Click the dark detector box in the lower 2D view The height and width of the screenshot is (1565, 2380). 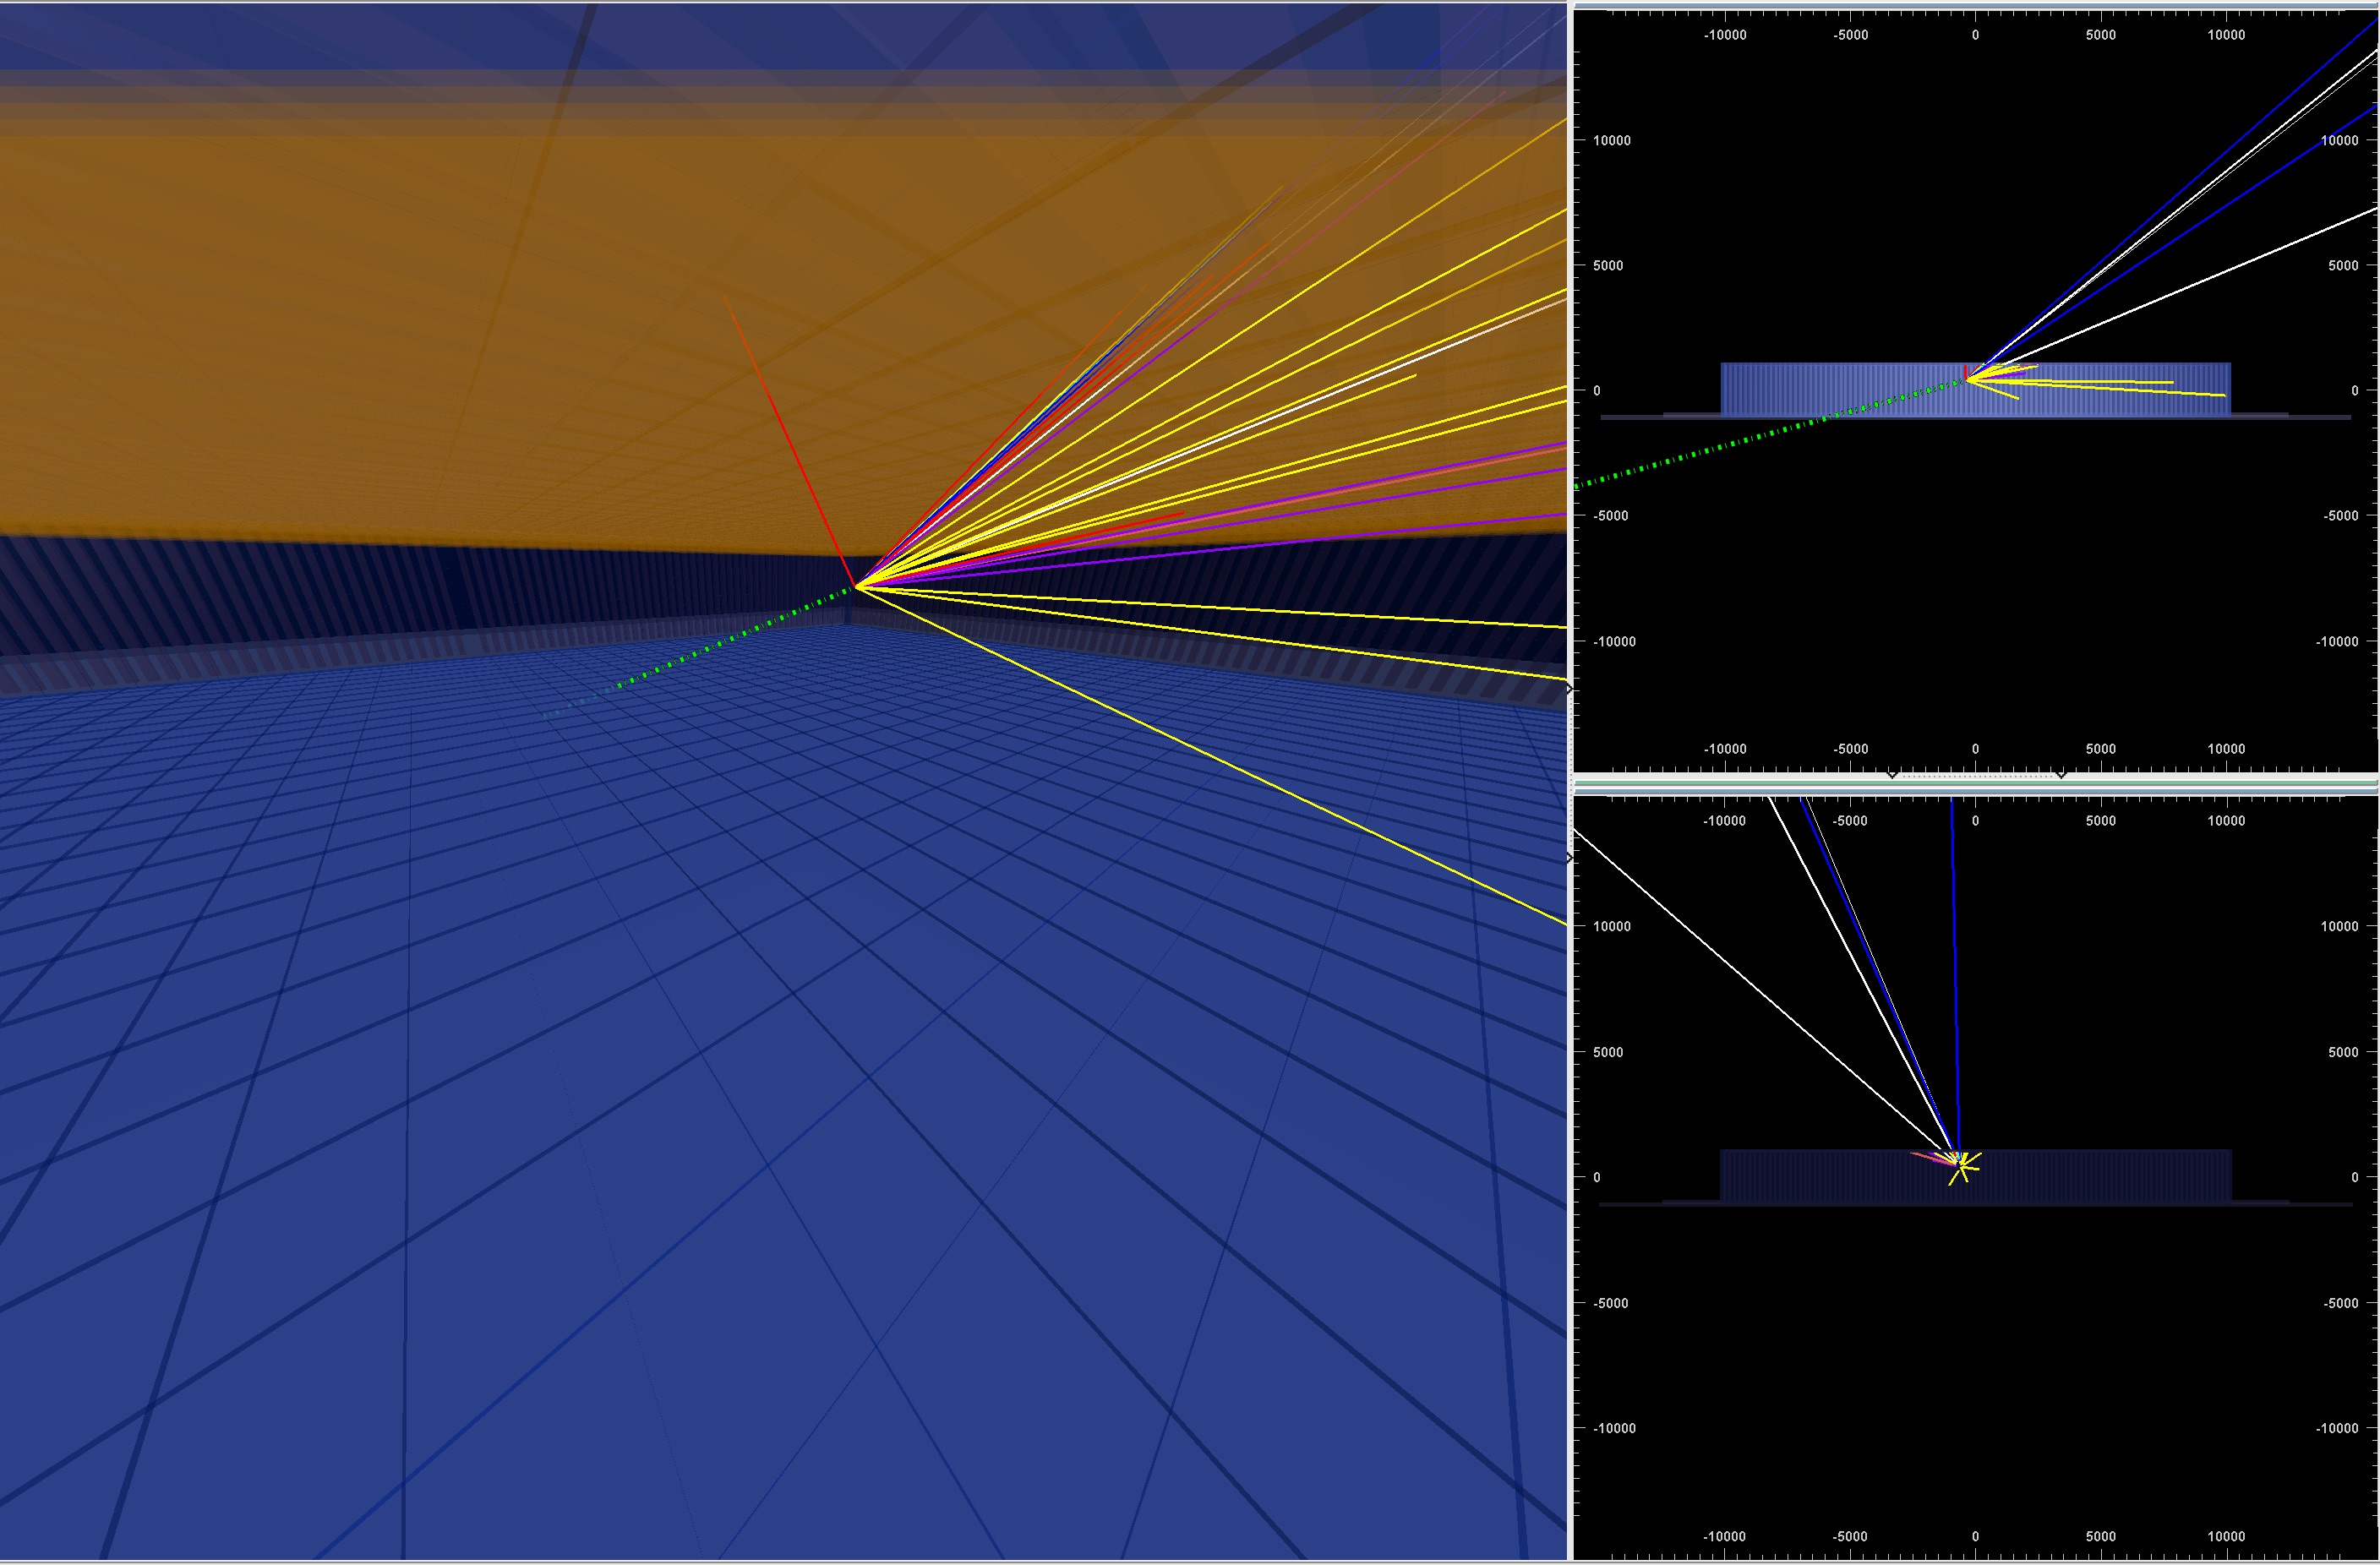tap(1975, 1176)
